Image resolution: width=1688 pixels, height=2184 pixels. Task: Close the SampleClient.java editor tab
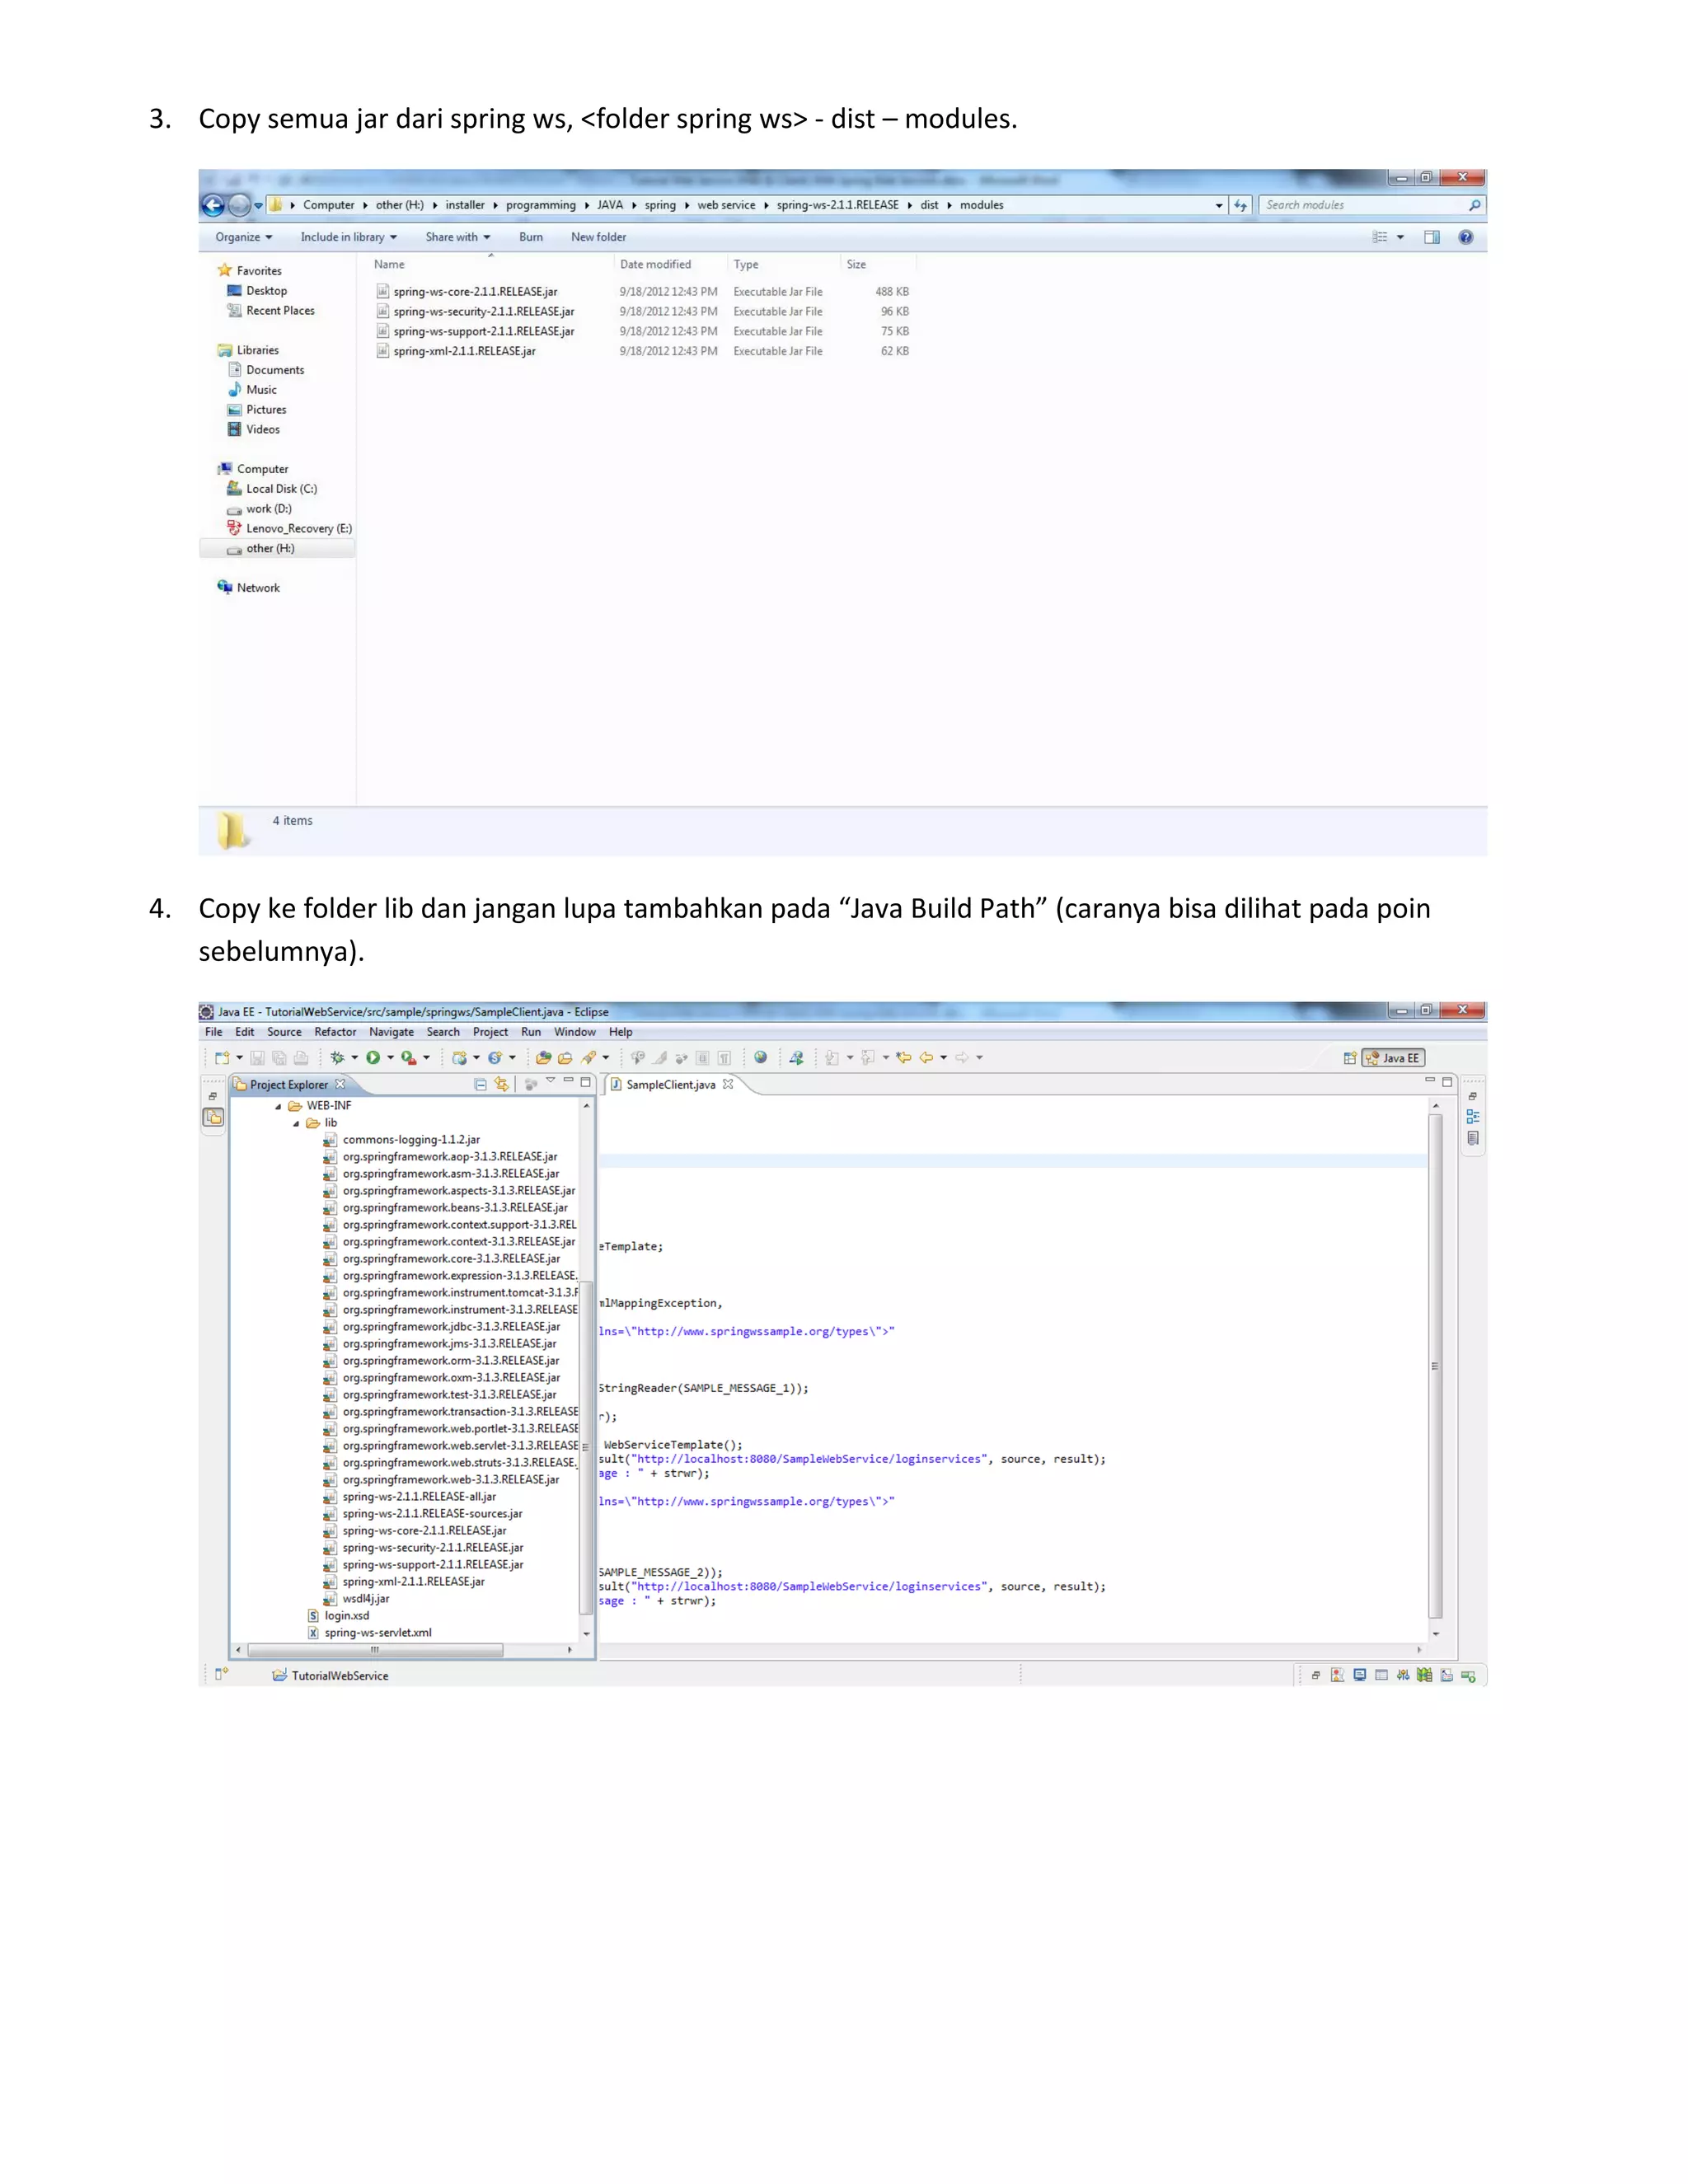click(728, 1084)
